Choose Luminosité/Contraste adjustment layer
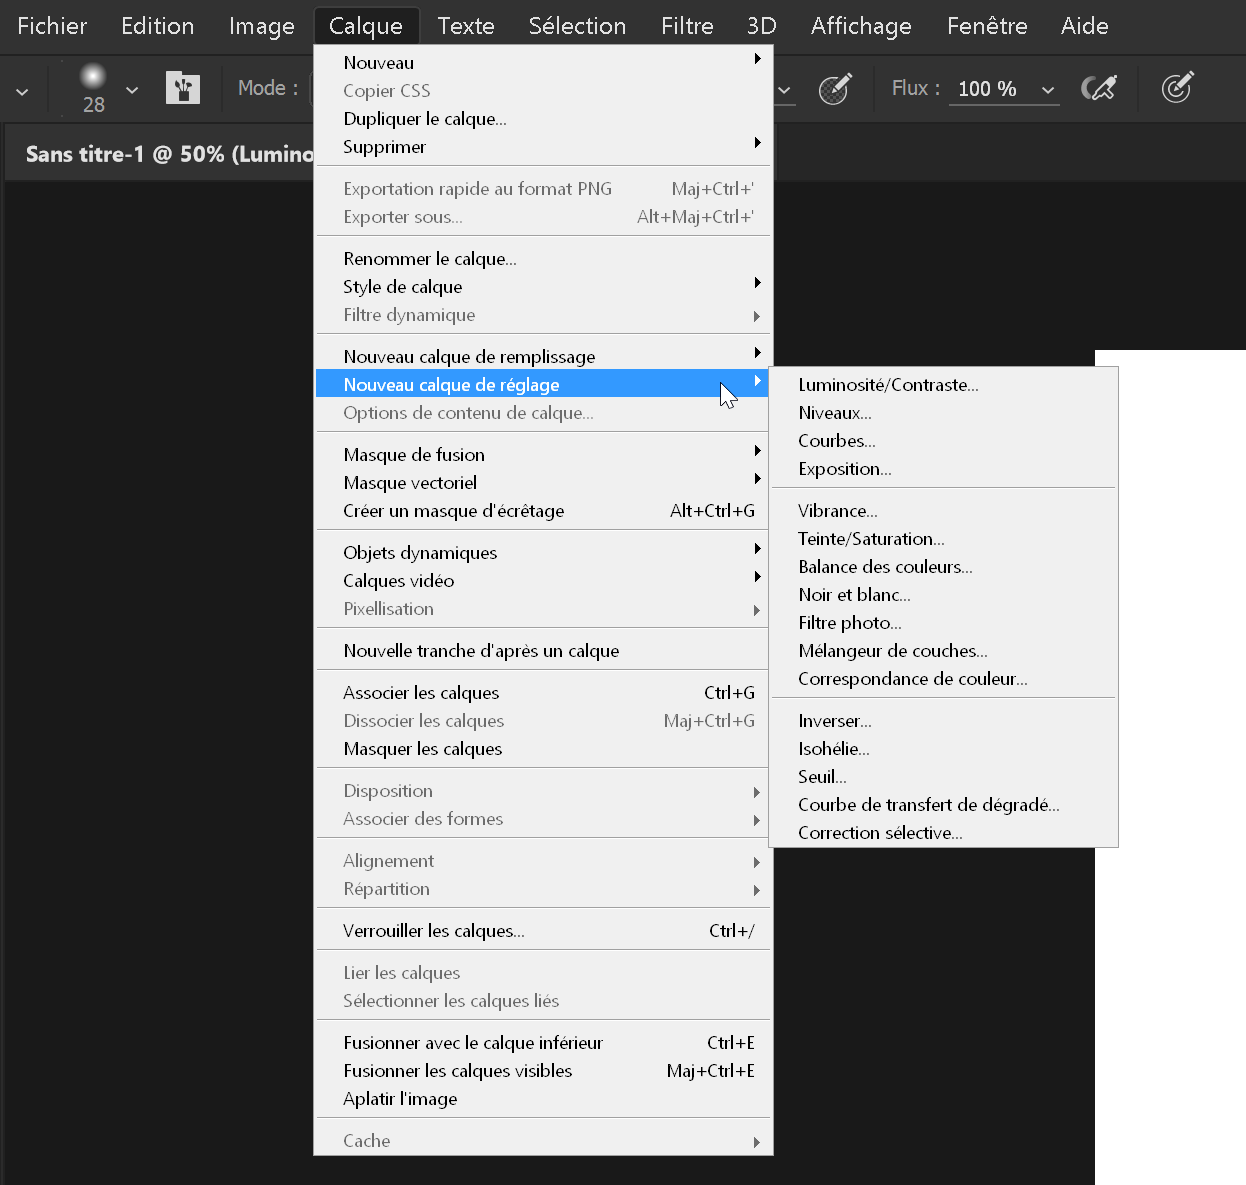This screenshot has height=1185, width=1246. coord(888,385)
